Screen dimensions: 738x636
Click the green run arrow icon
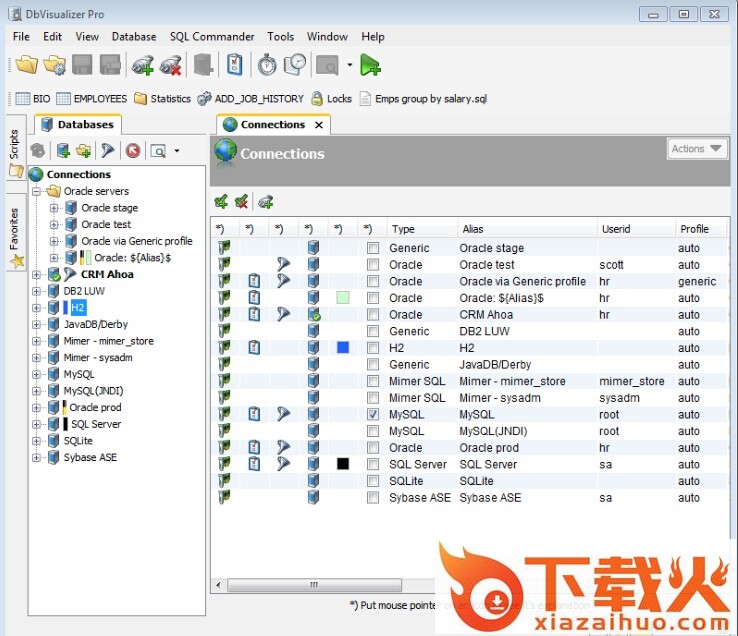(x=370, y=65)
